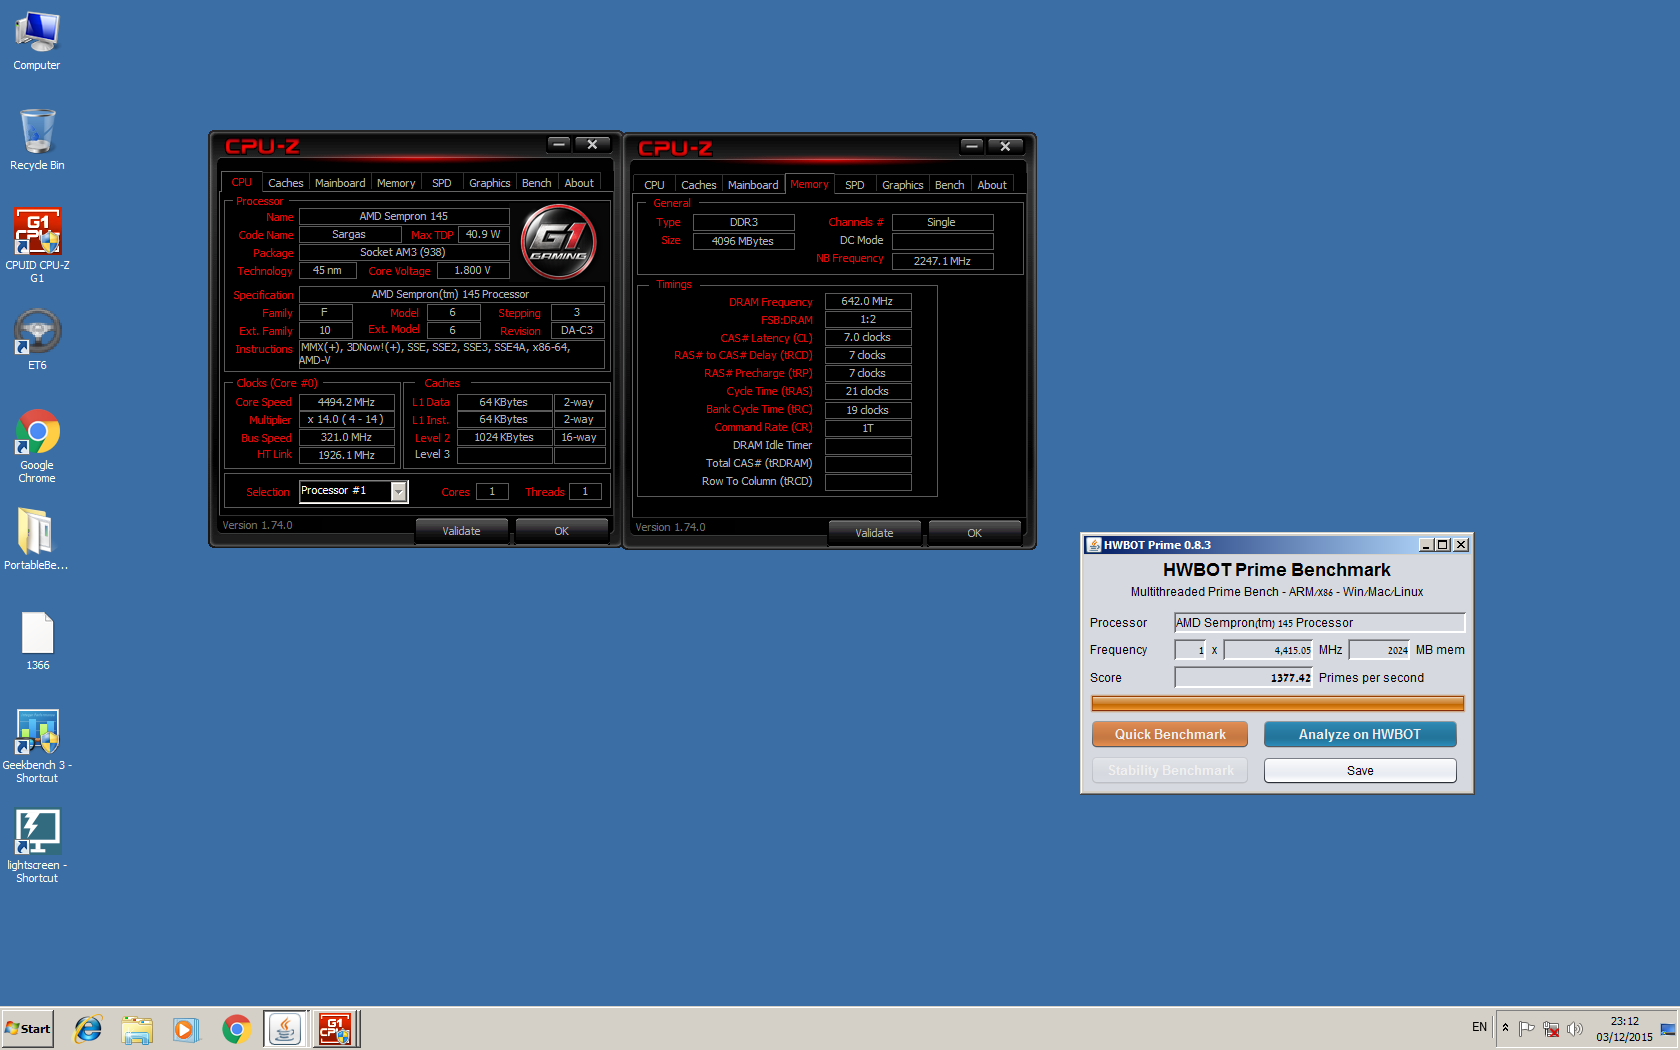Click Show desktop button at taskbar end
The height and width of the screenshot is (1050, 1680).
1668,1029
